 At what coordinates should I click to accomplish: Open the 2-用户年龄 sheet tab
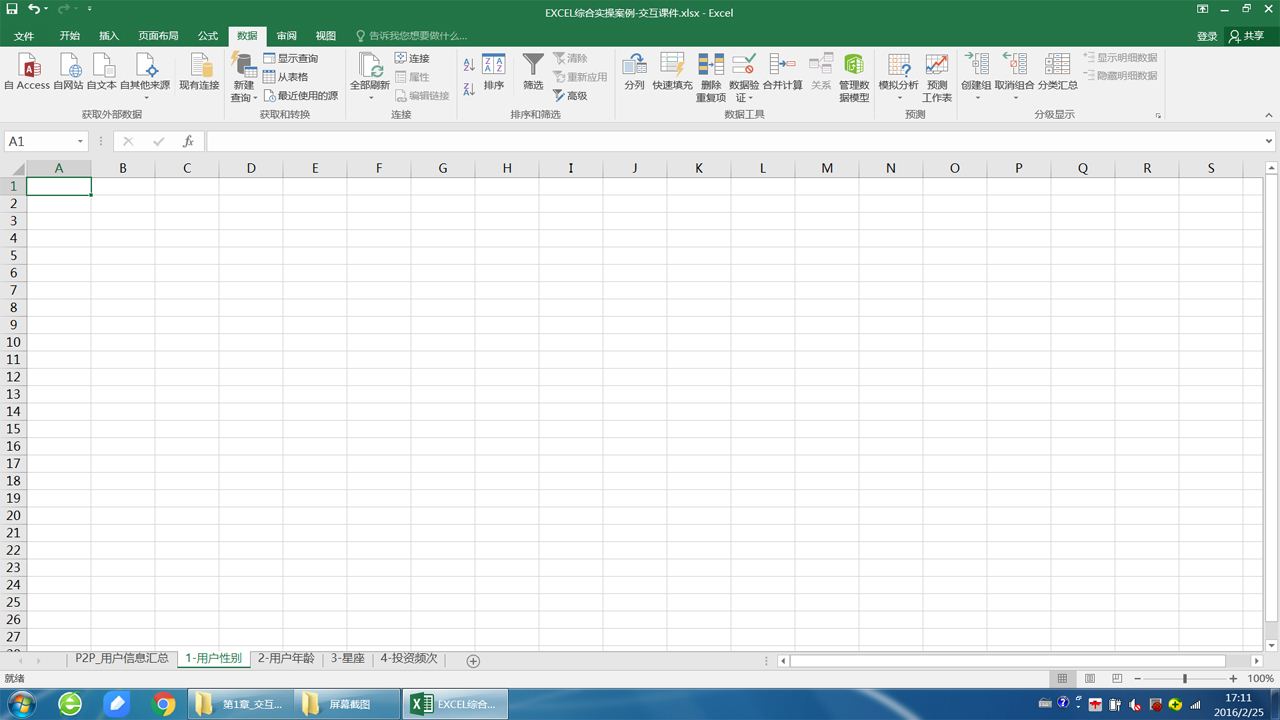(x=286, y=659)
